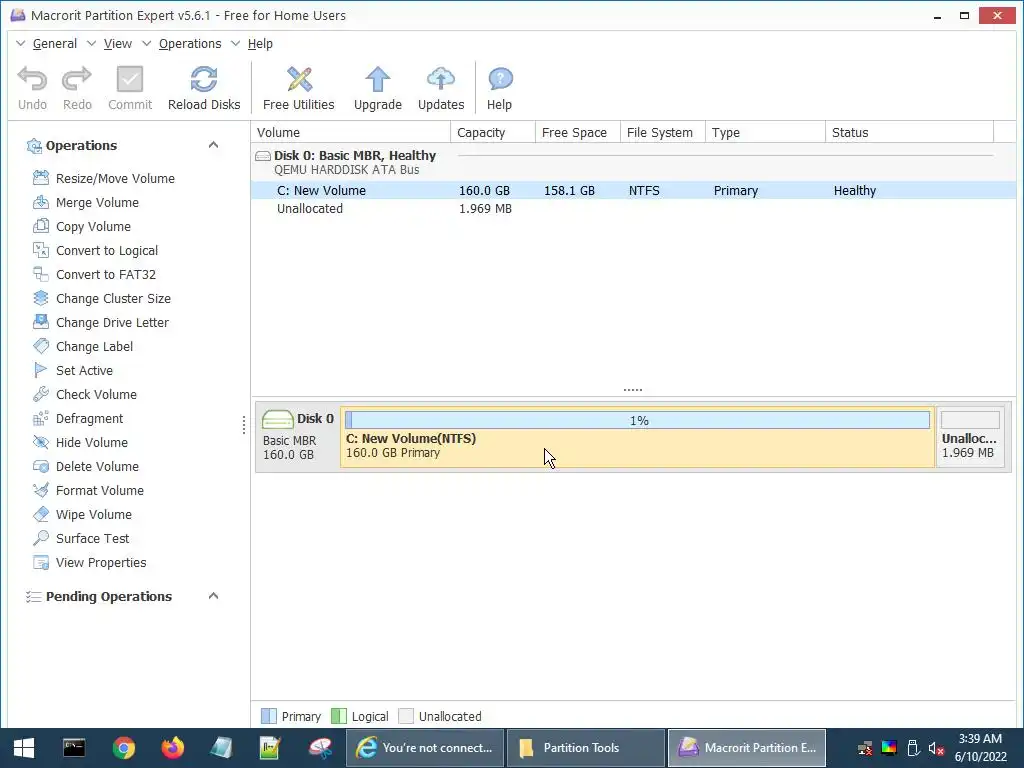Click the horizontal pane splitter dots
The image size is (1024, 768).
[x=633, y=390]
